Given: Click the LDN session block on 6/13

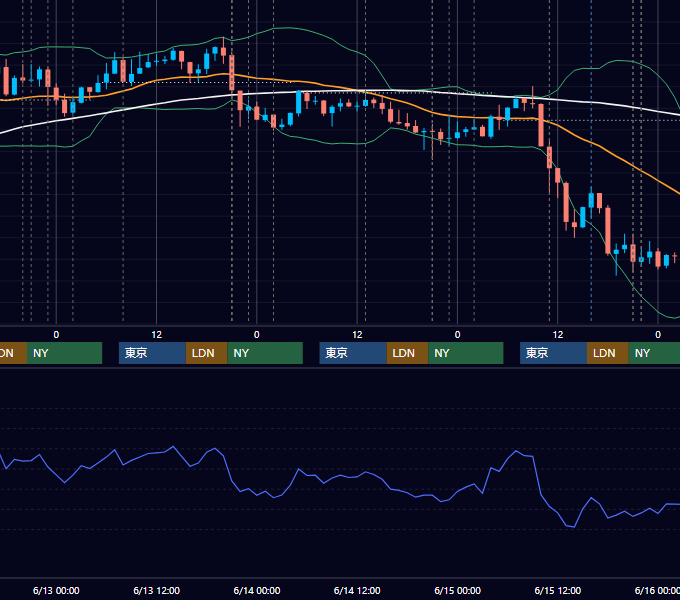Looking at the screenshot, I should (206, 353).
